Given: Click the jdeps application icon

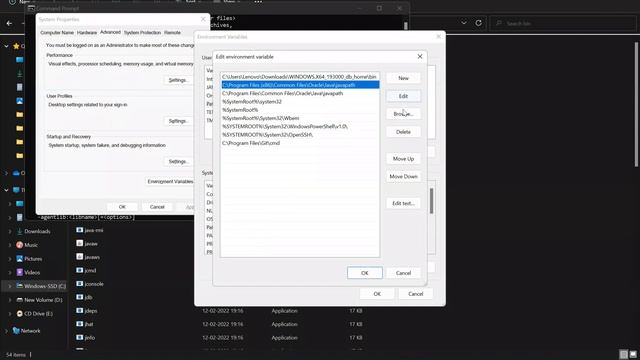Looking at the screenshot, I should pyautogui.click(x=80, y=311).
